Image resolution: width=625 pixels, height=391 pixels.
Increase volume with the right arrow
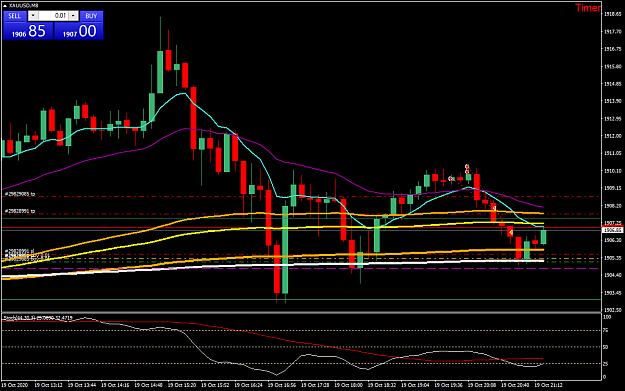click(x=73, y=16)
